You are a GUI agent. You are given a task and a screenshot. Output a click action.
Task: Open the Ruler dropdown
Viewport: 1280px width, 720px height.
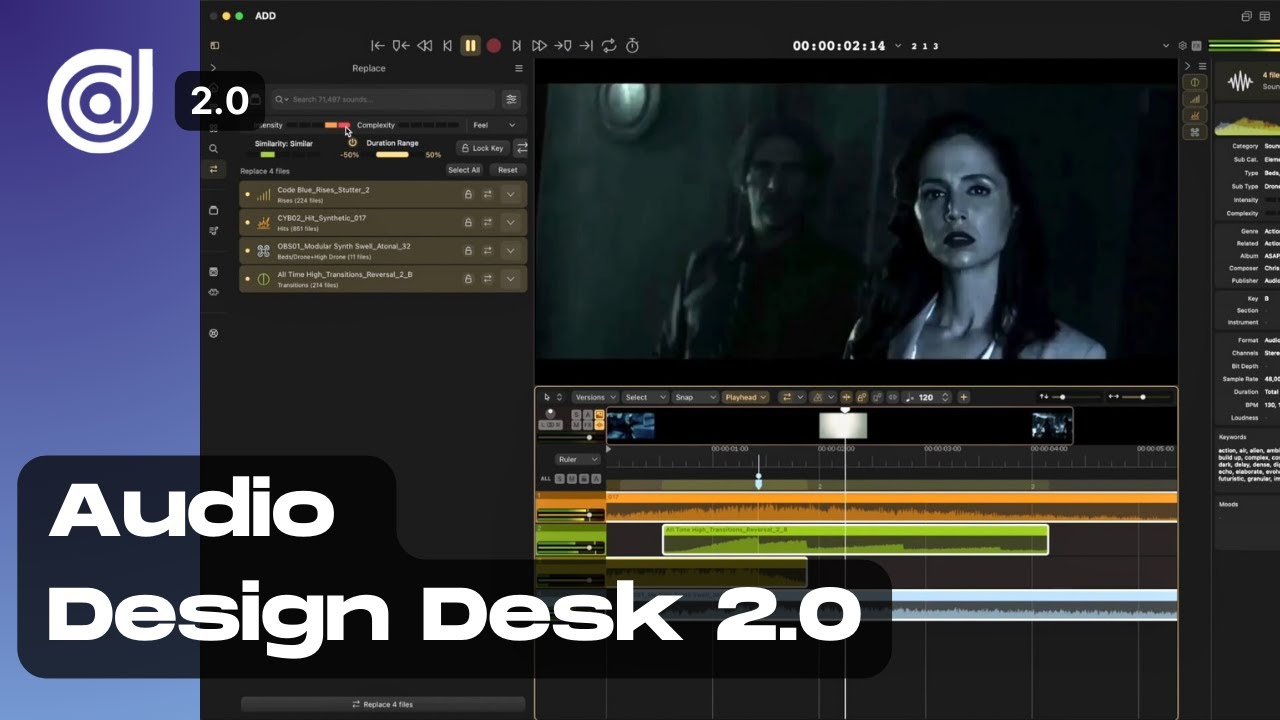coord(579,460)
